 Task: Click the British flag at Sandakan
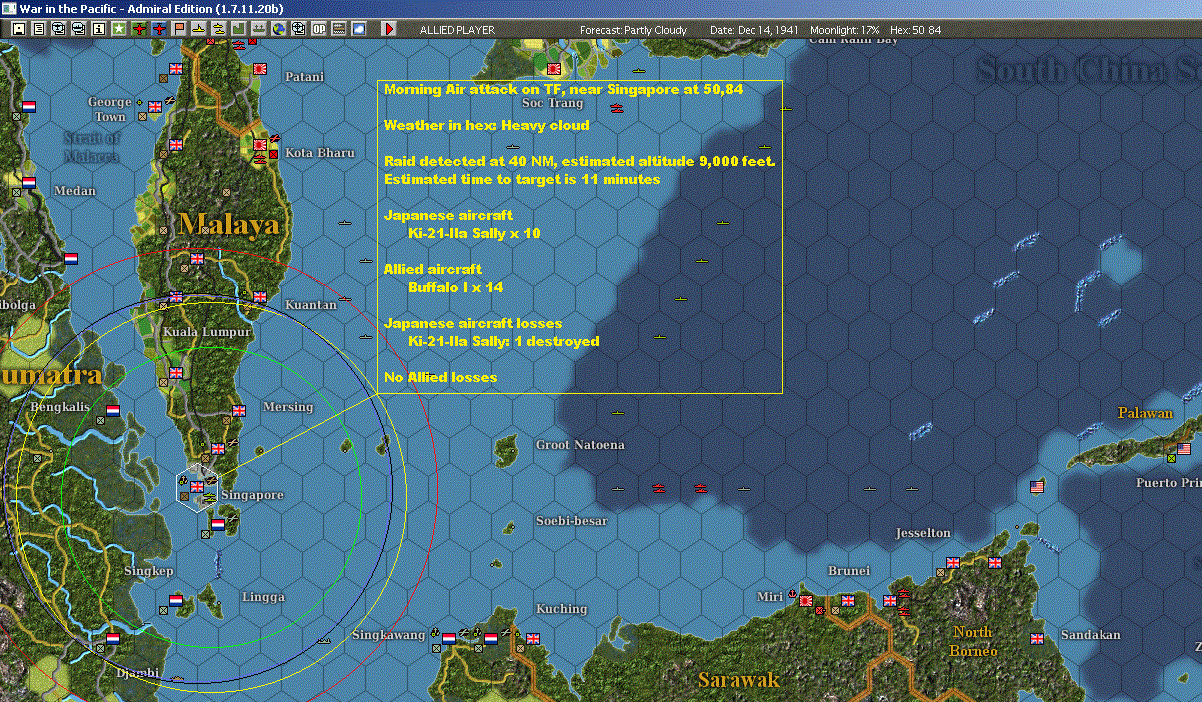1037,638
